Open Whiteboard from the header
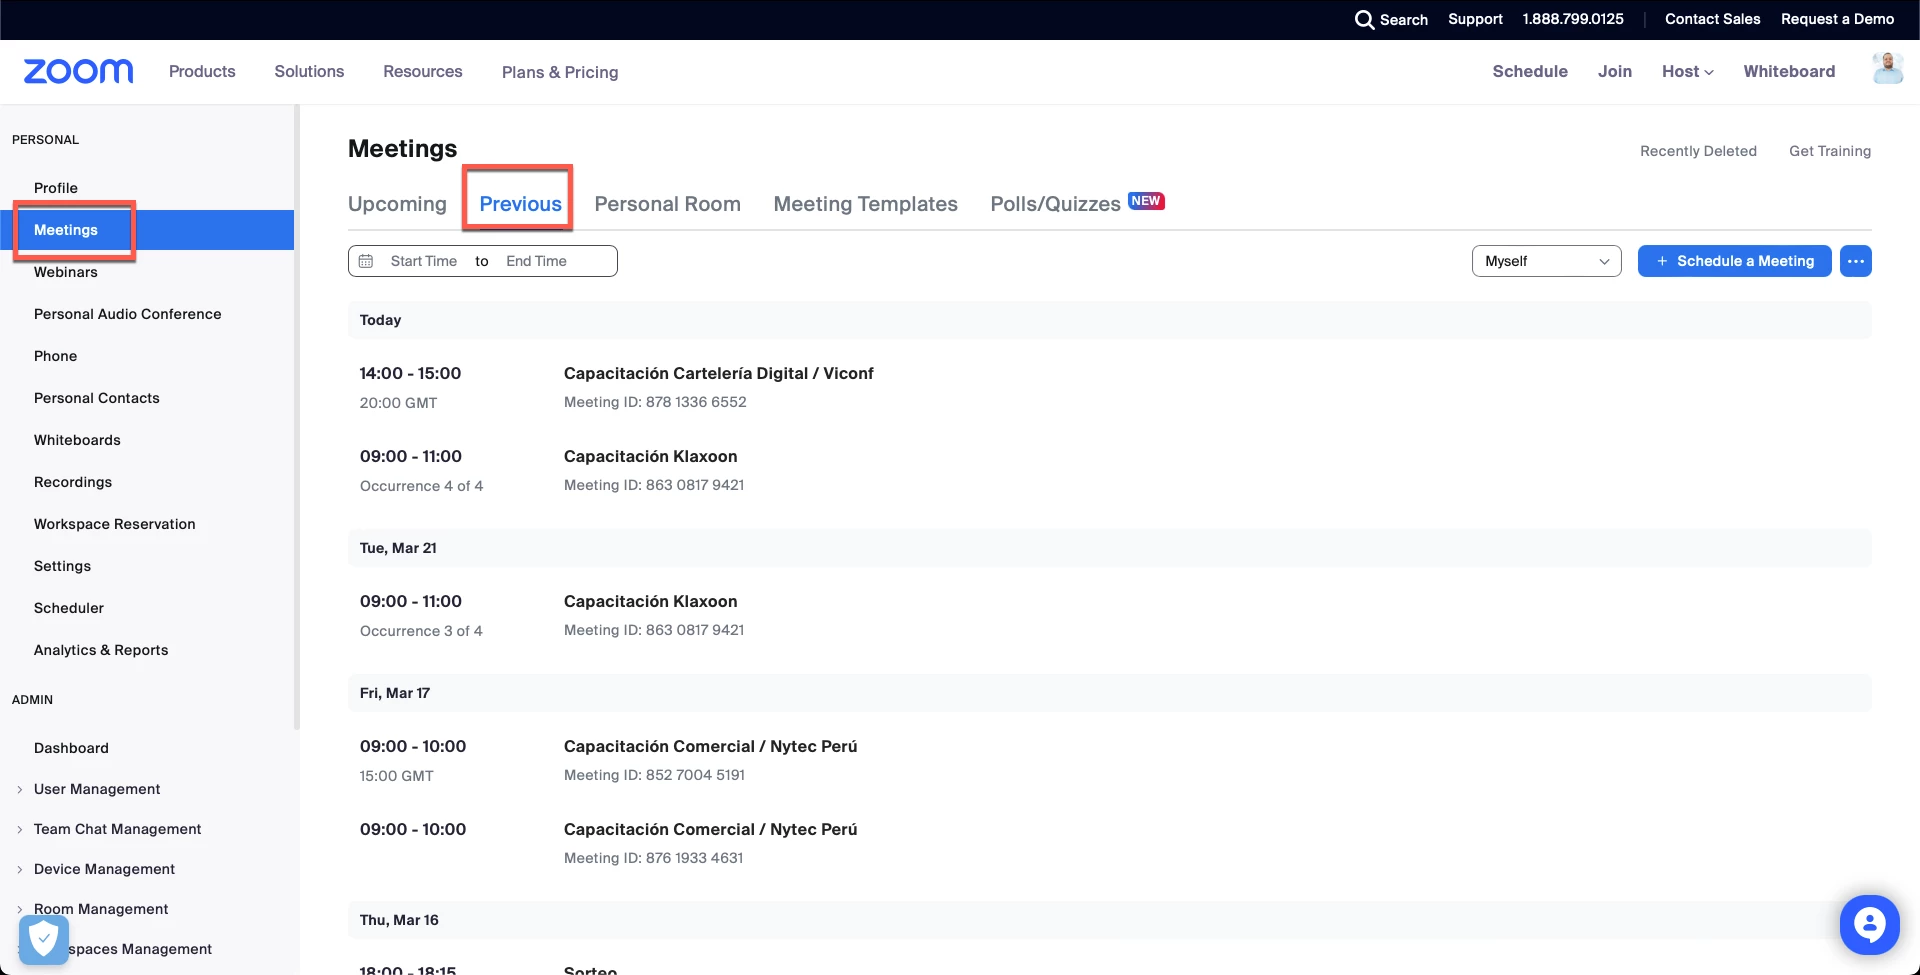Viewport: 1920px width, 975px height. (1789, 72)
